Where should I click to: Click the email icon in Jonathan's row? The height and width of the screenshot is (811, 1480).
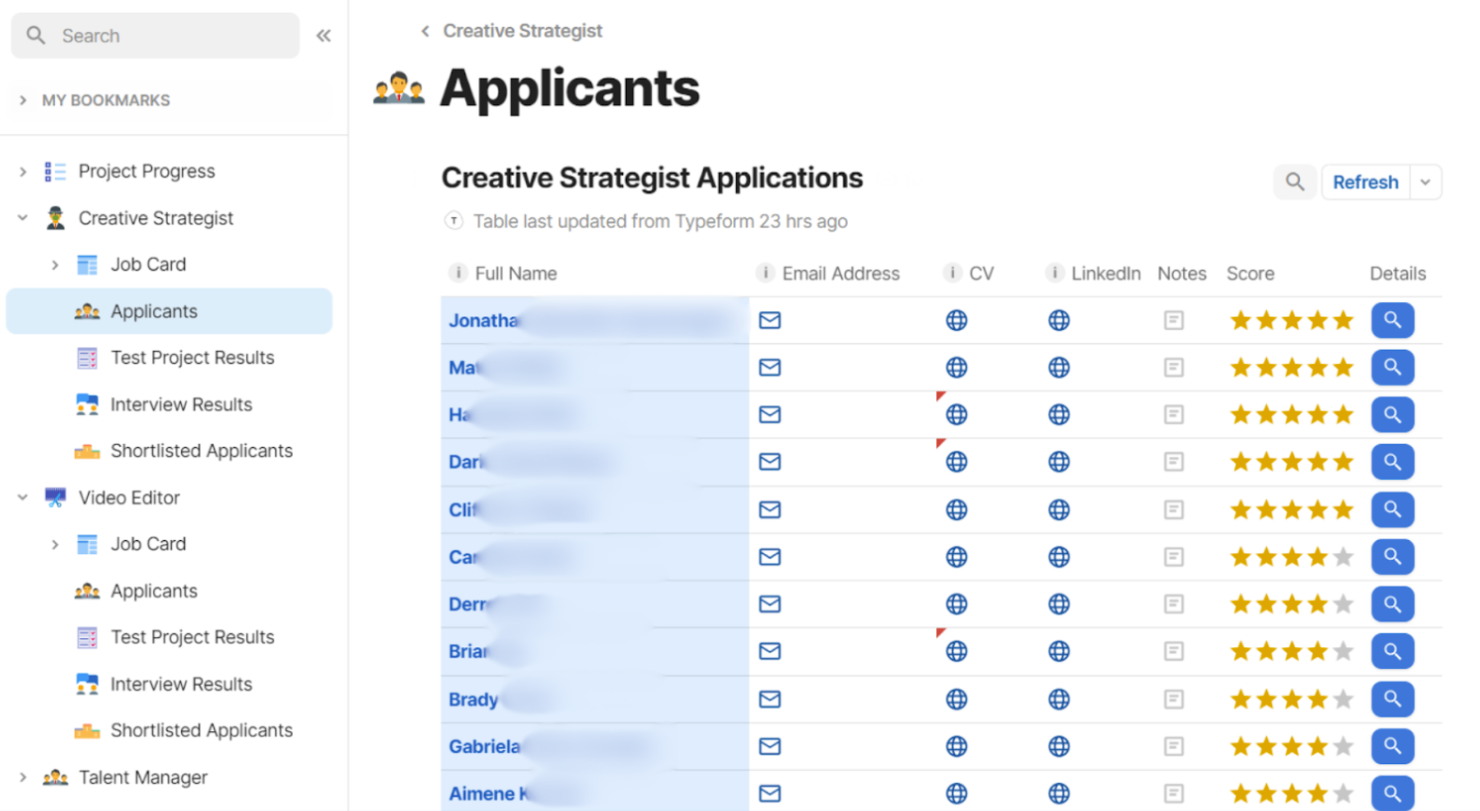click(769, 320)
